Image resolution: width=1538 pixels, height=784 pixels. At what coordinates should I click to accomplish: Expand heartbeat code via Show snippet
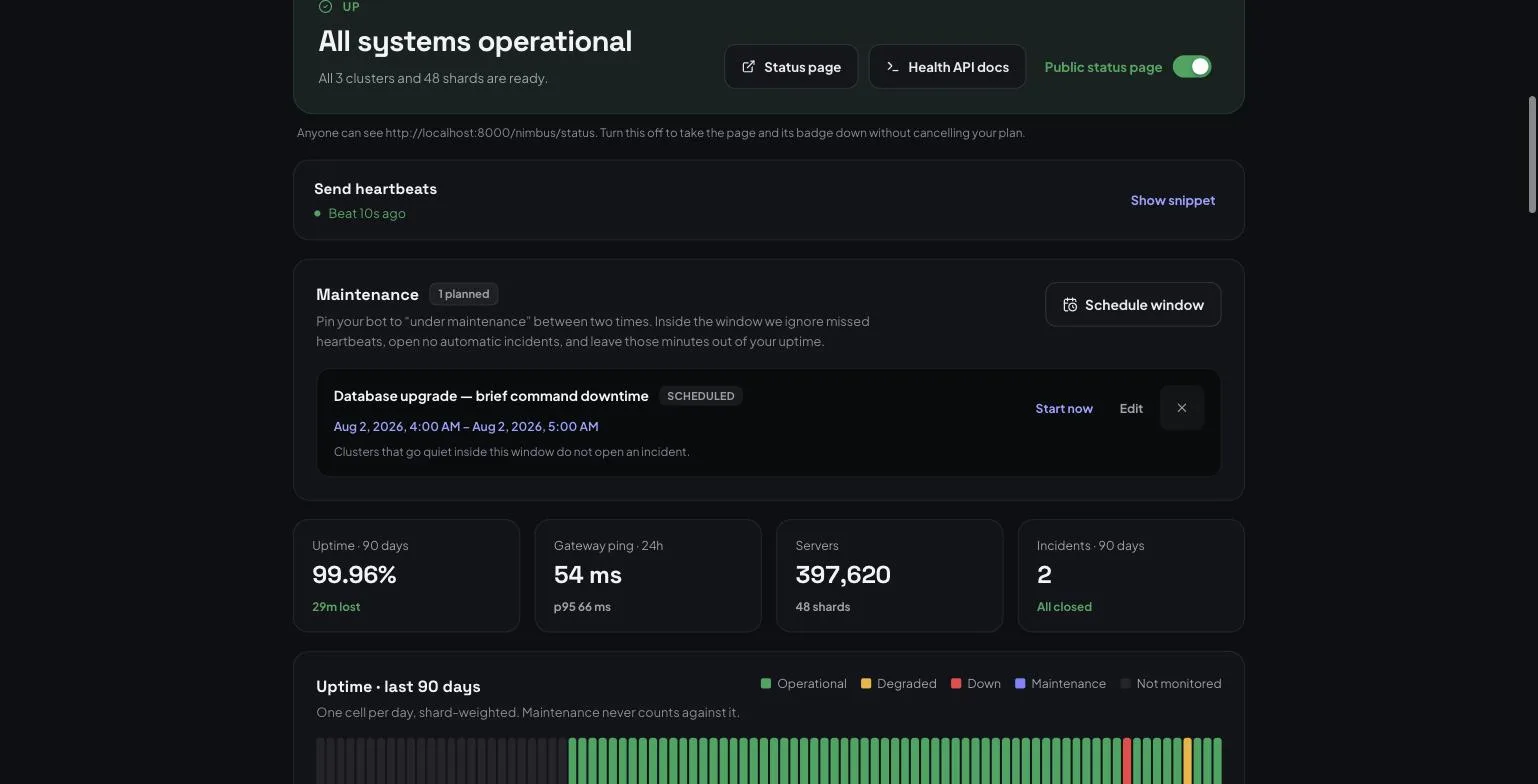pyautogui.click(x=1173, y=200)
